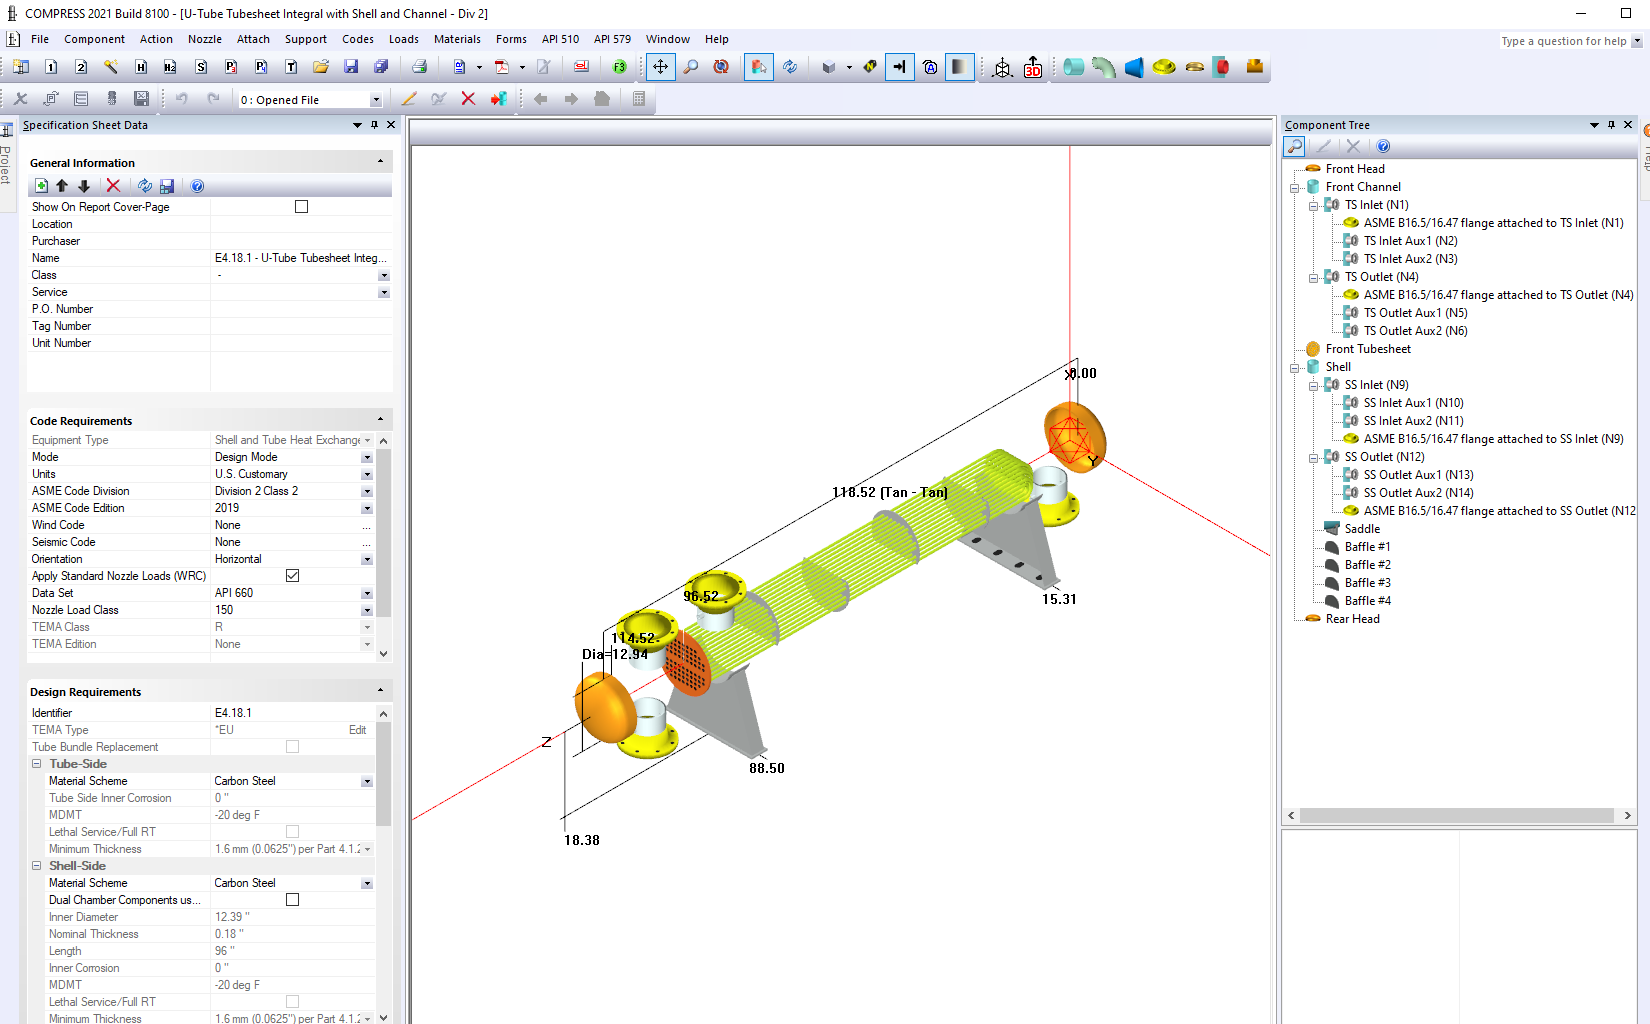Select TS Inlet (N1) tree item
This screenshot has height=1024, width=1650.
tap(1376, 205)
